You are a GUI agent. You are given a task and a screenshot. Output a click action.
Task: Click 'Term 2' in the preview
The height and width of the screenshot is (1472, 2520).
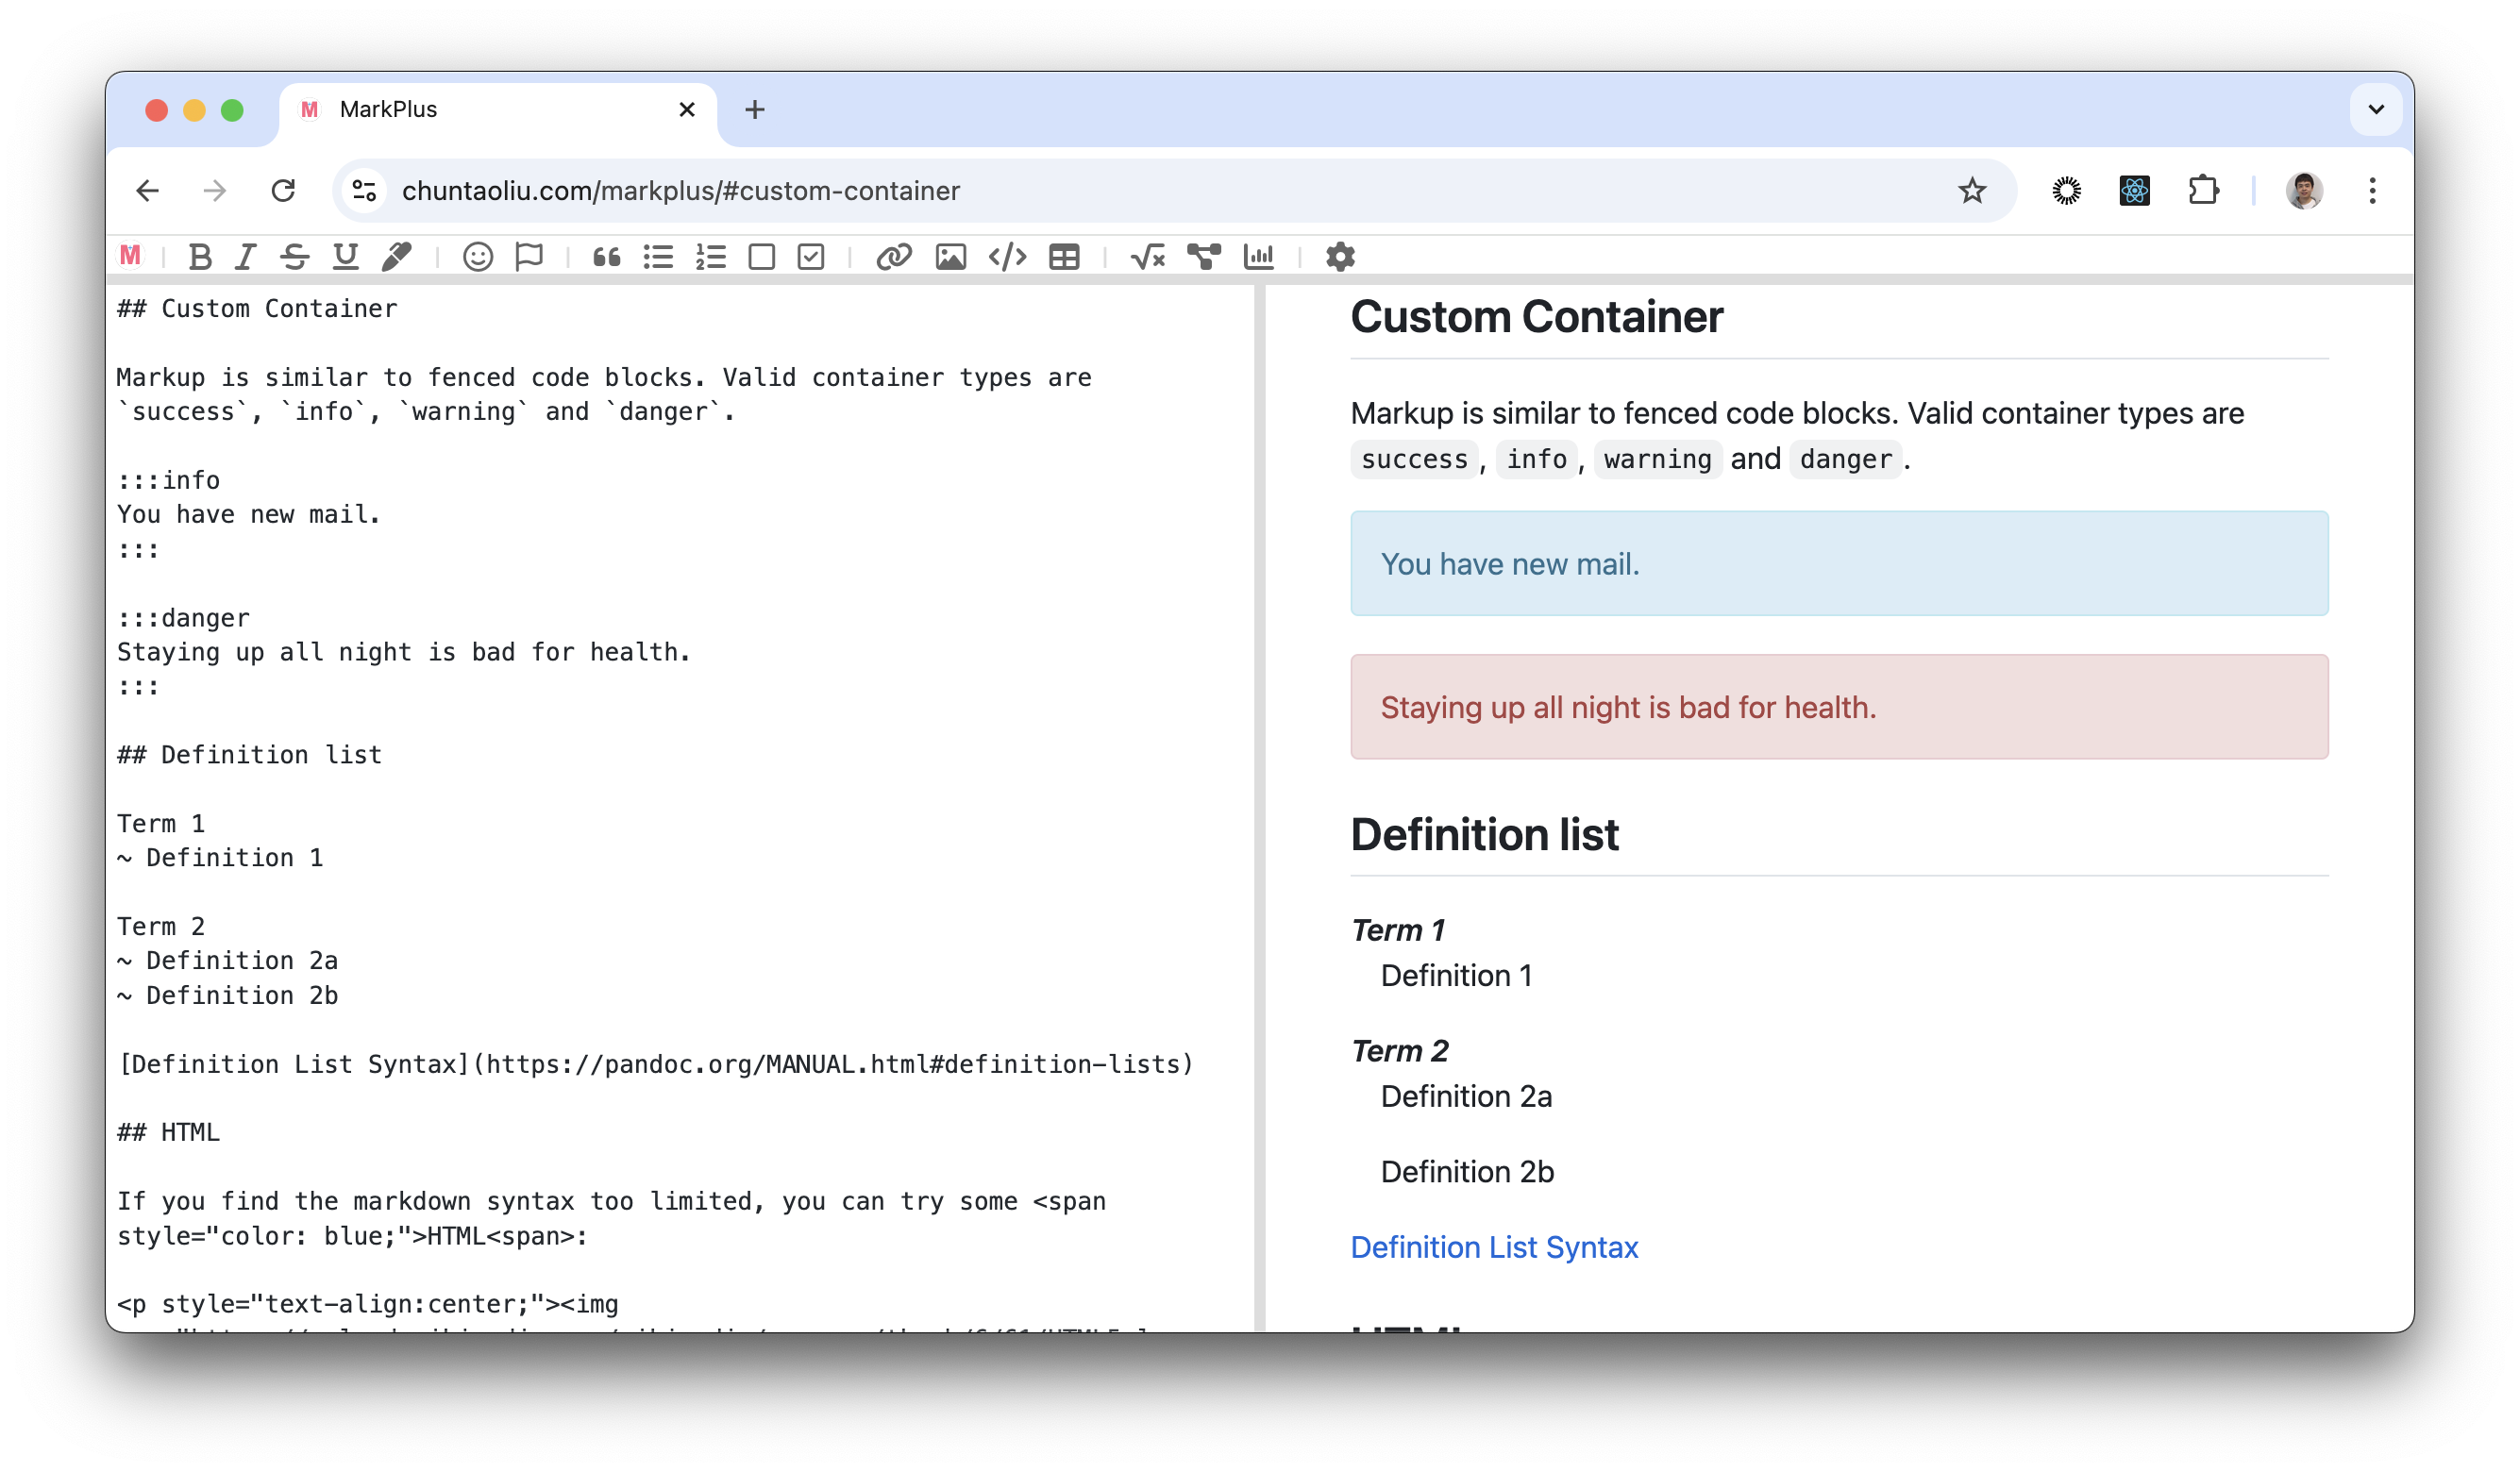[x=1399, y=1051]
